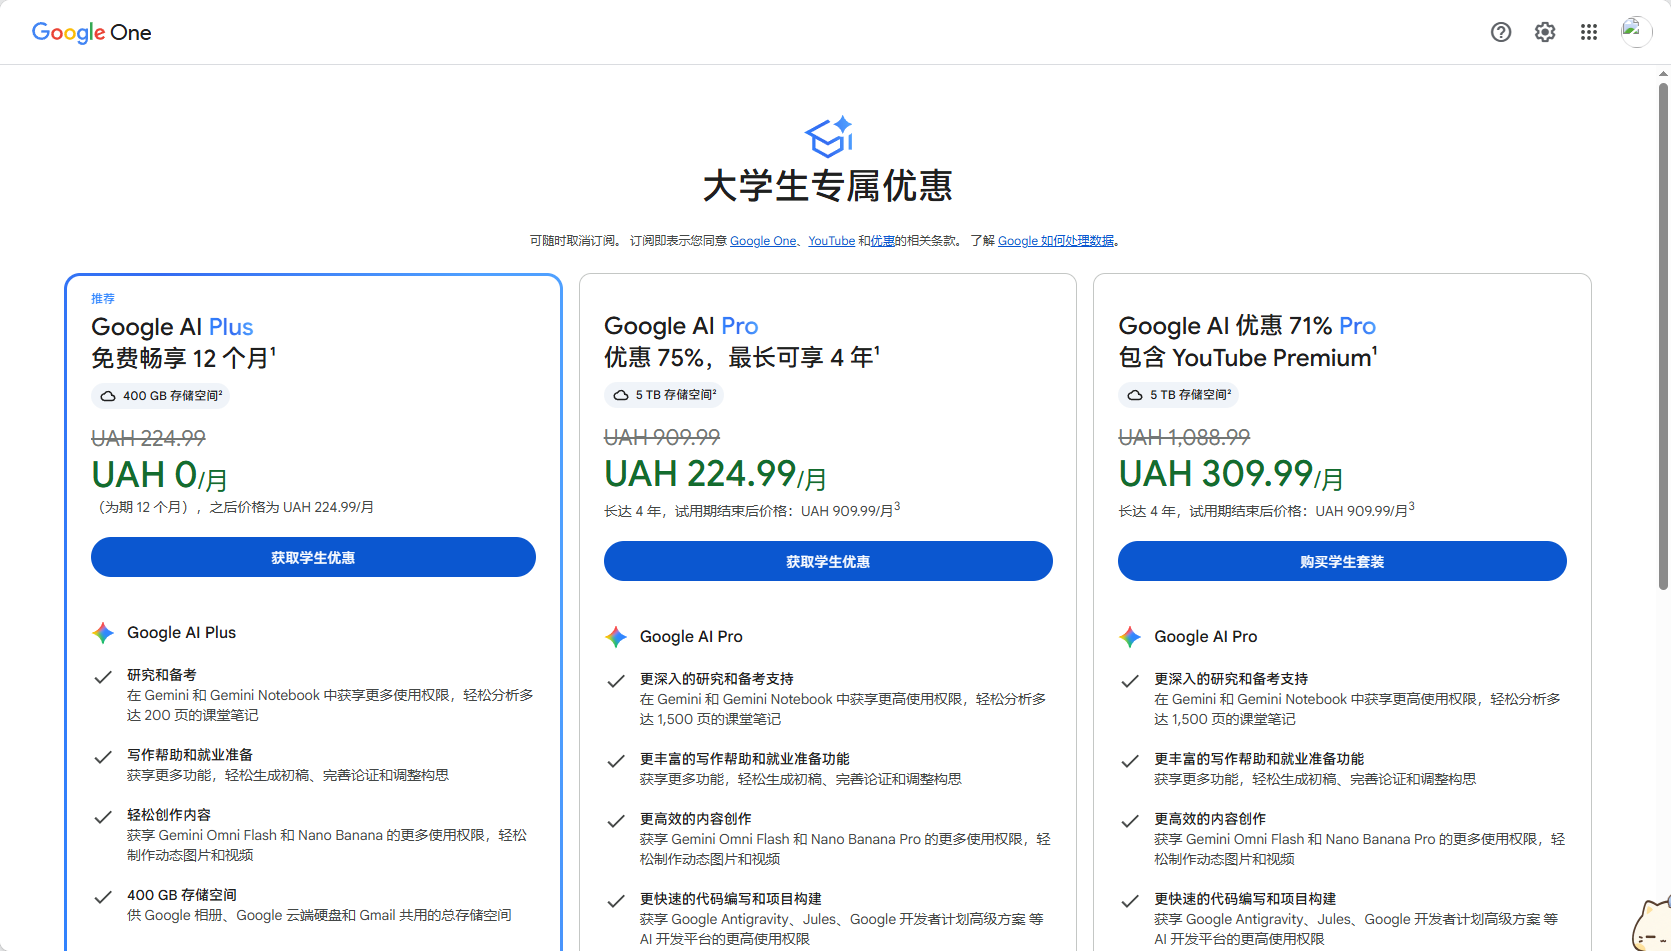Click the graduation cap student icon
1671x951 pixels.
[x=828, y=137]
